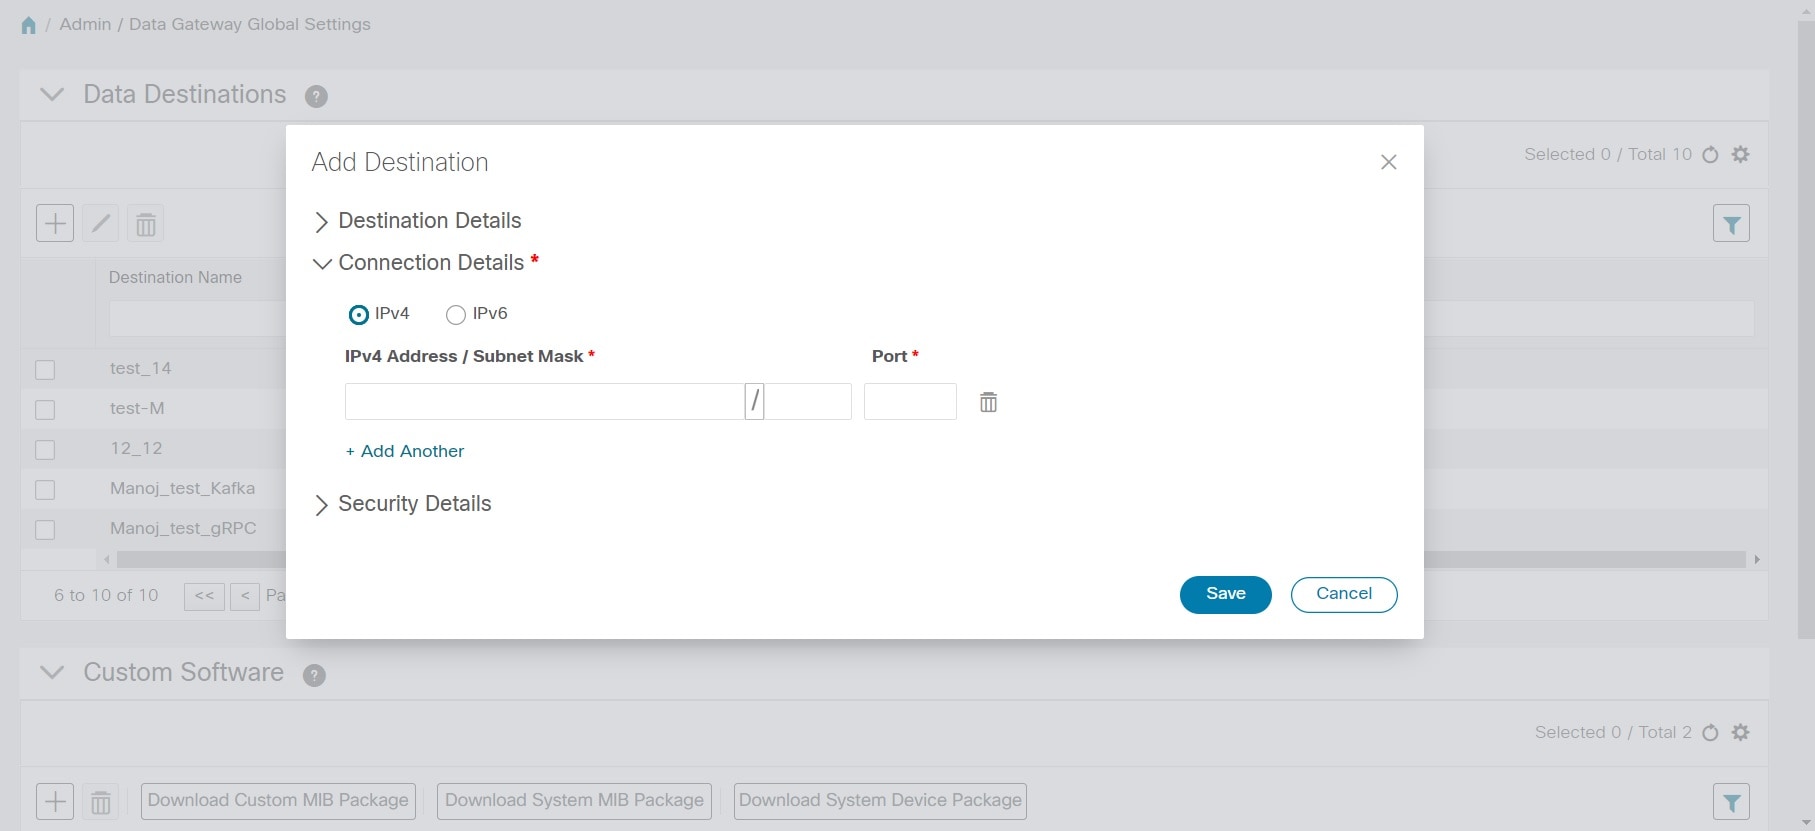Click the Custom Software help icon
This screenshot has width=1815, height=831.
(314, 675)
